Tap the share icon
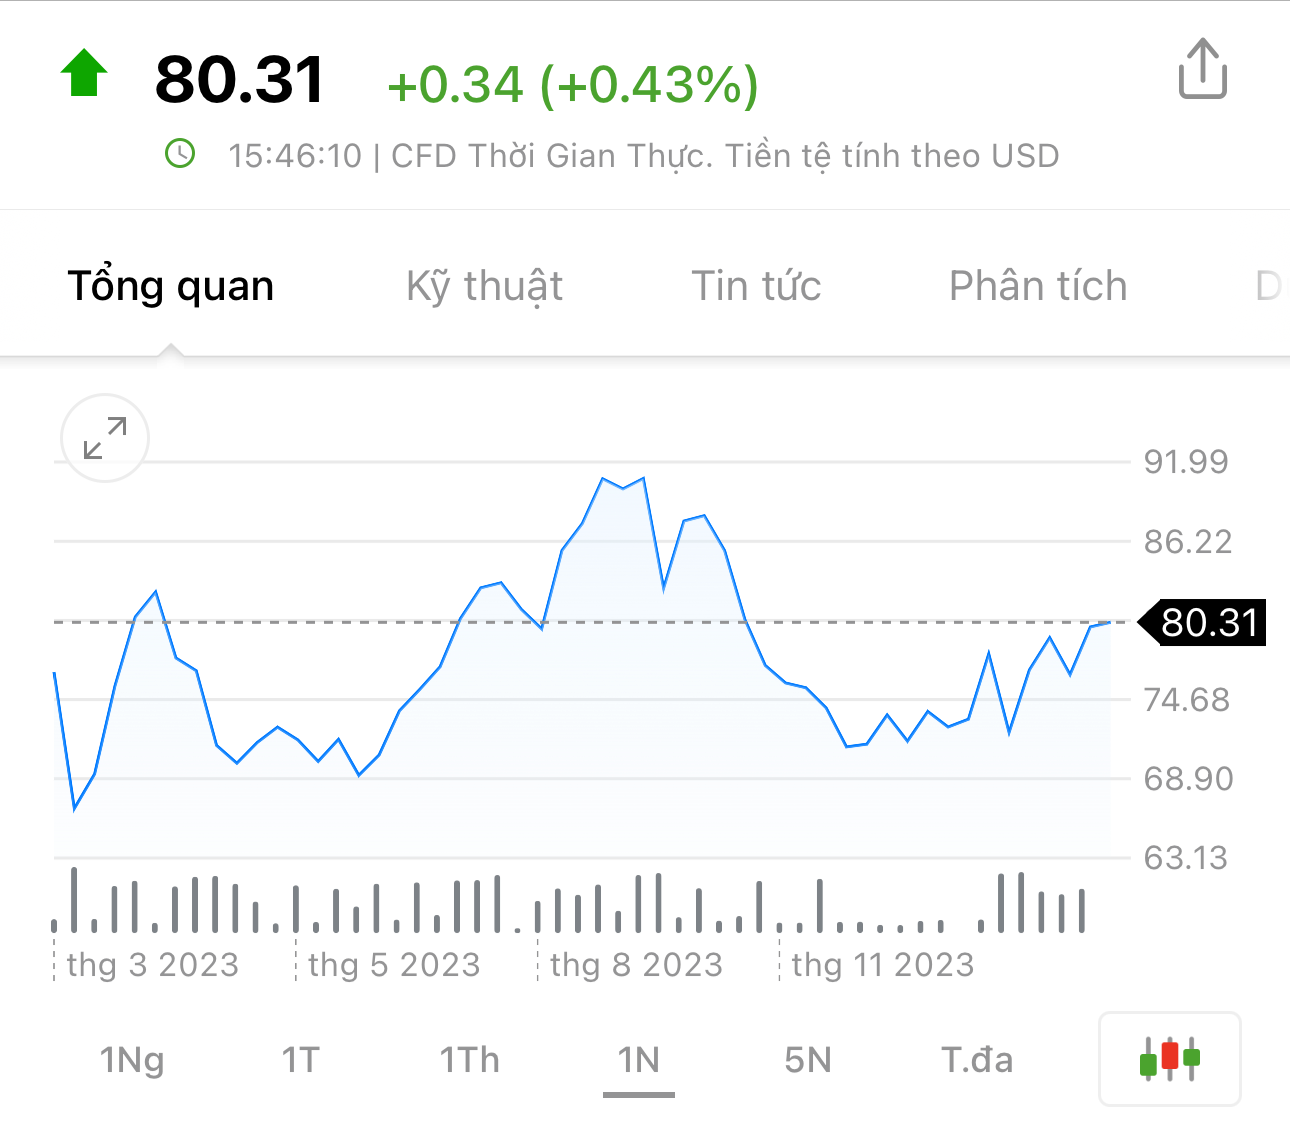Viewport: 1290px width, 1137px height. 1202,69
